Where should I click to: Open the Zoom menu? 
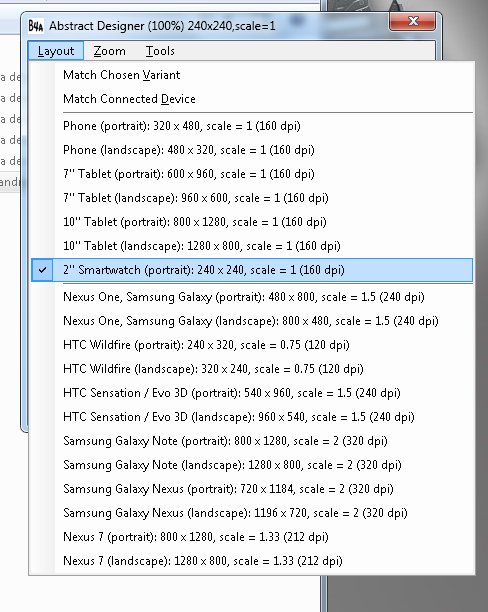[x=109, y=51]
